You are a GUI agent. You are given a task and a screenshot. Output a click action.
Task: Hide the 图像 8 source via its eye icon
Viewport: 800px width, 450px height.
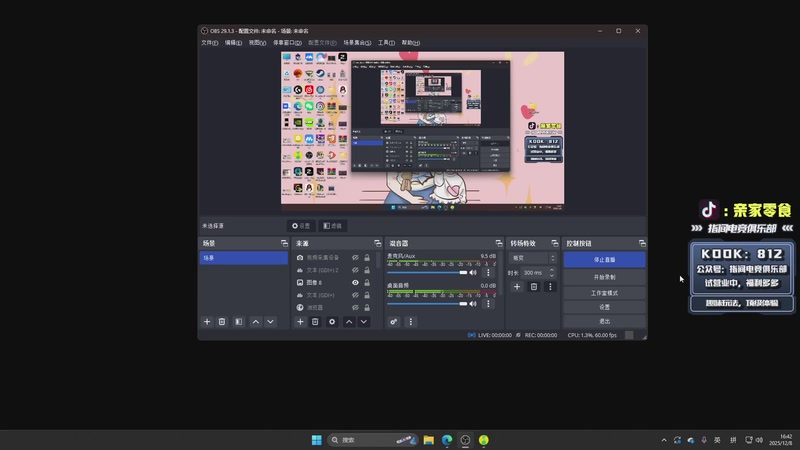355,283
